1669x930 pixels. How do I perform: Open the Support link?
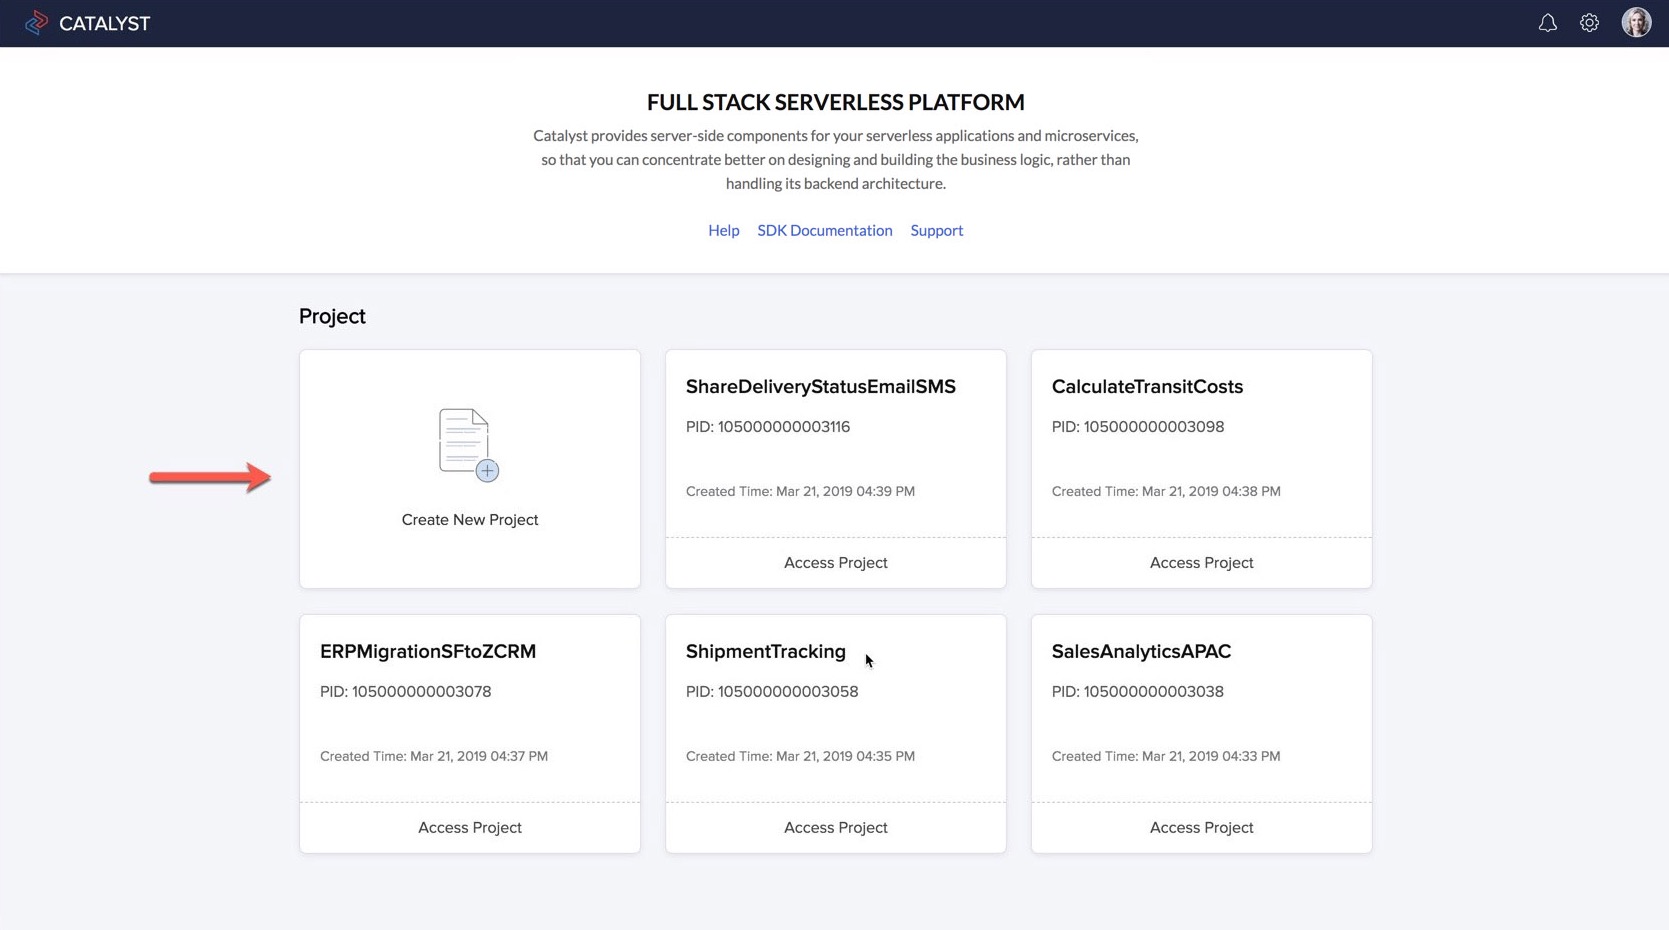pyautogui.click(x=936, y=230)
